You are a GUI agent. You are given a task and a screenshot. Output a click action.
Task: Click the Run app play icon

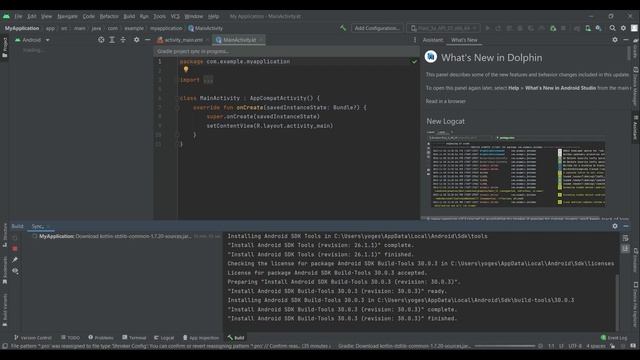487,28
